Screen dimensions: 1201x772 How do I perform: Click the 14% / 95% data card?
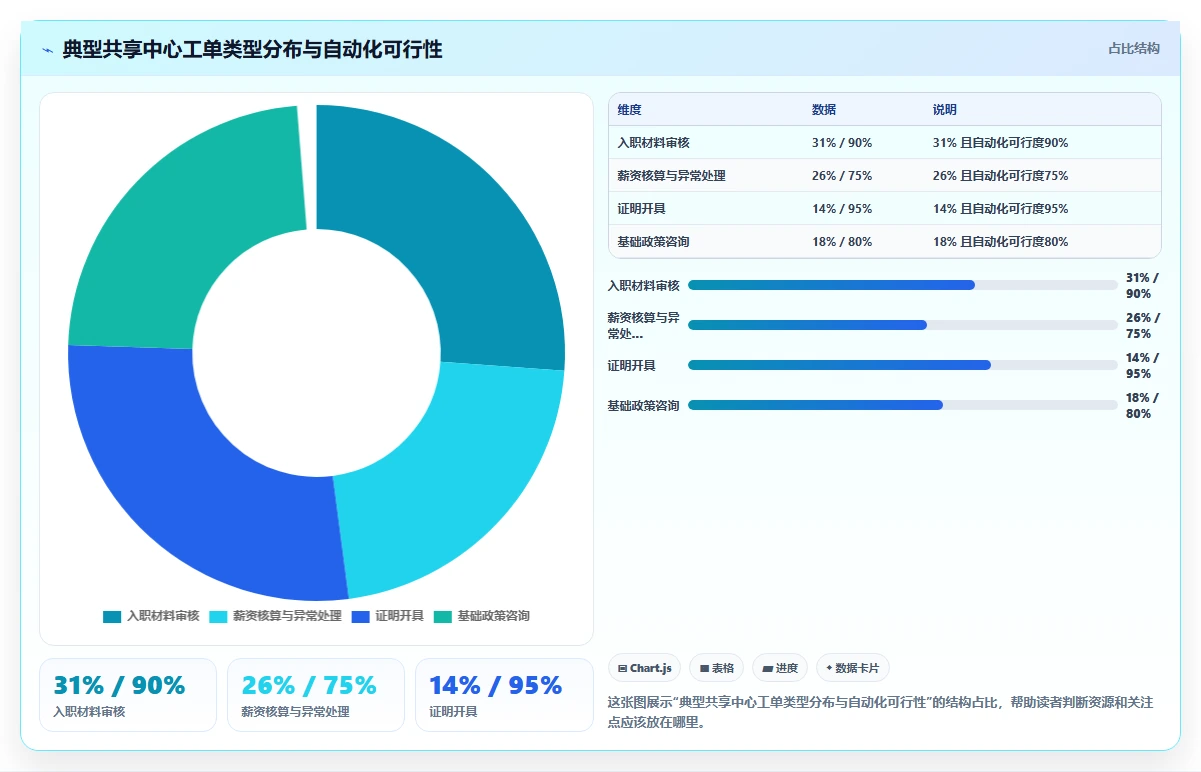[504, 695]
